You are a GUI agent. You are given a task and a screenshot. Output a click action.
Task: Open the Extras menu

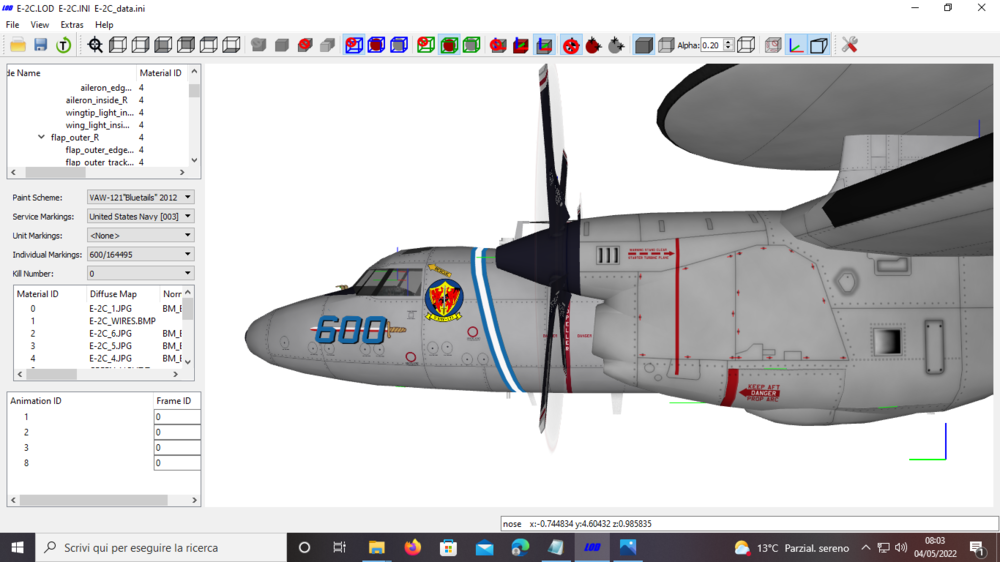coord(71,25)
